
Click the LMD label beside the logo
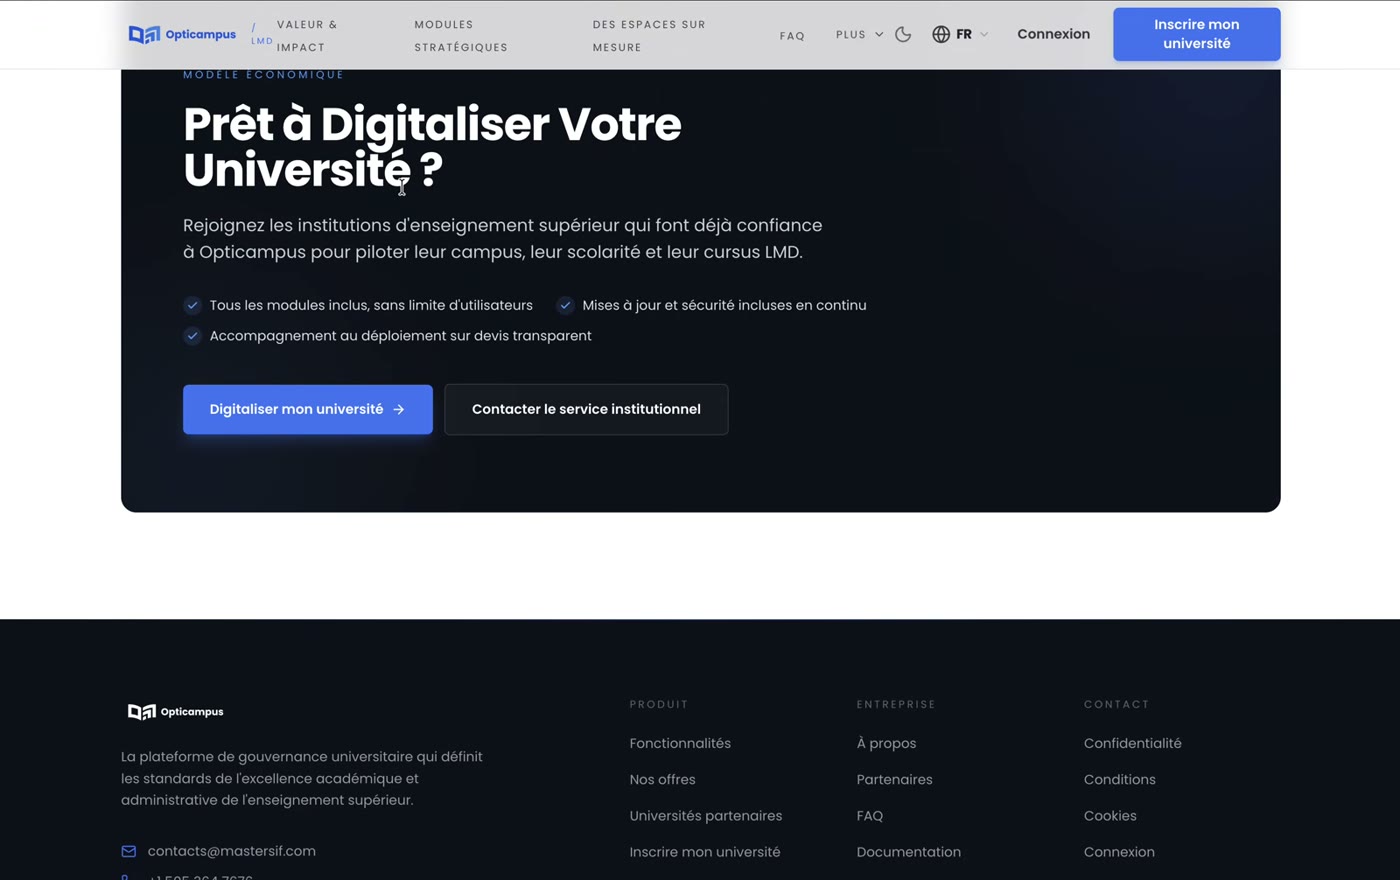[x=262, y=41]
